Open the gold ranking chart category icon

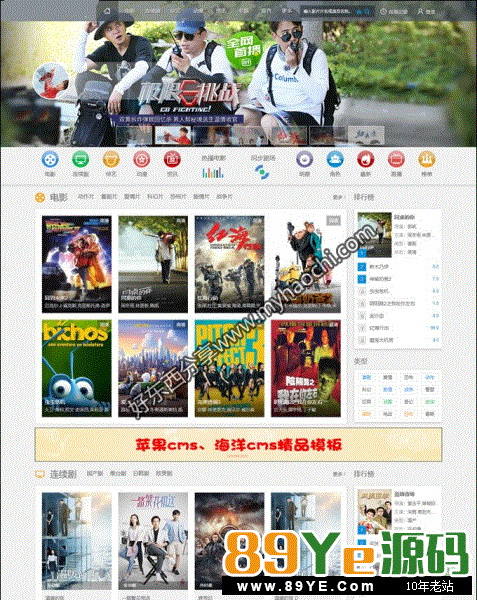coord(427,160)
